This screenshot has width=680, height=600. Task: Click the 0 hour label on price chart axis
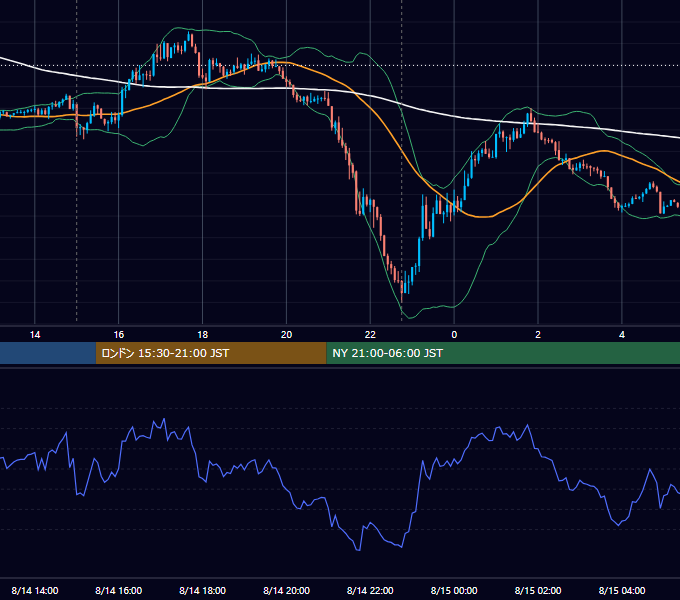454,335
